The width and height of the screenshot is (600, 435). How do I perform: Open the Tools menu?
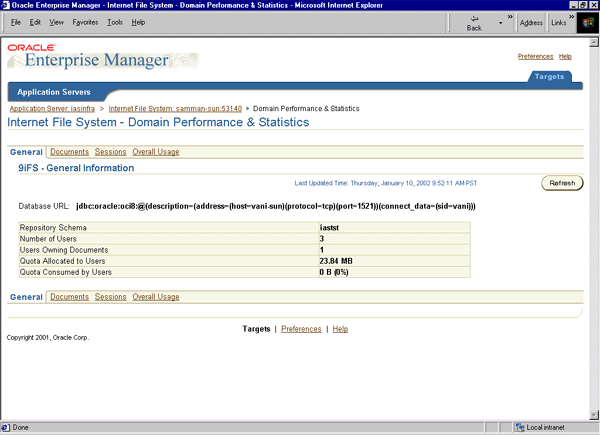115,23
